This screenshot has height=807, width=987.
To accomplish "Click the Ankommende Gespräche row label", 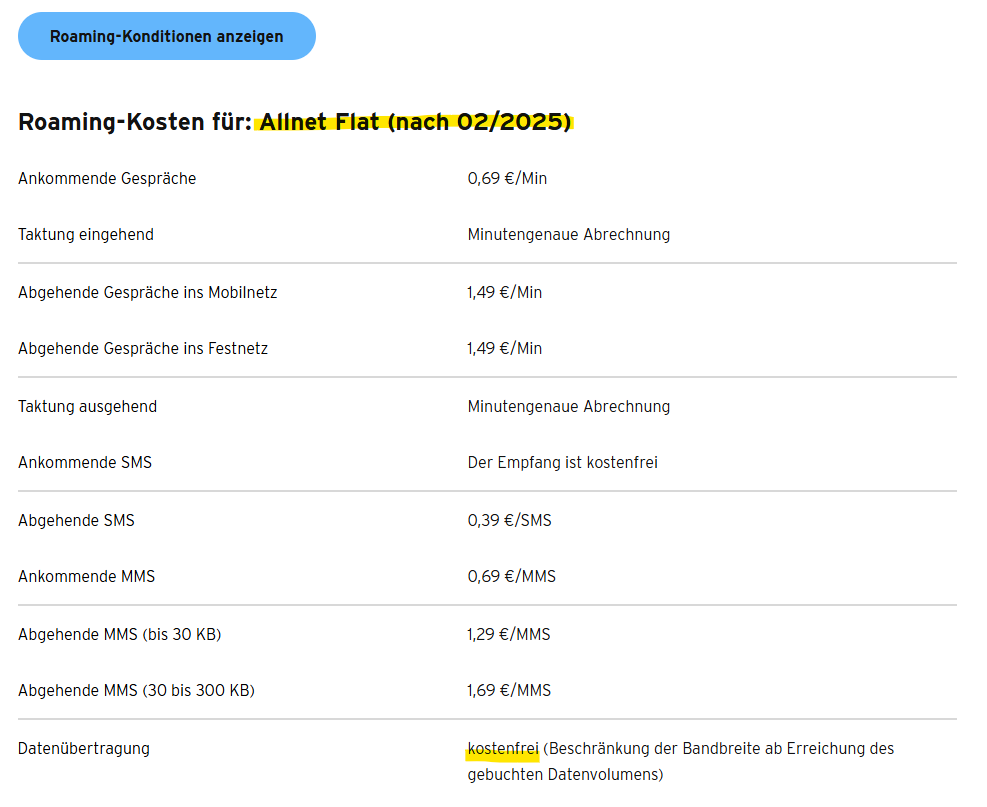I will point(107,179).
